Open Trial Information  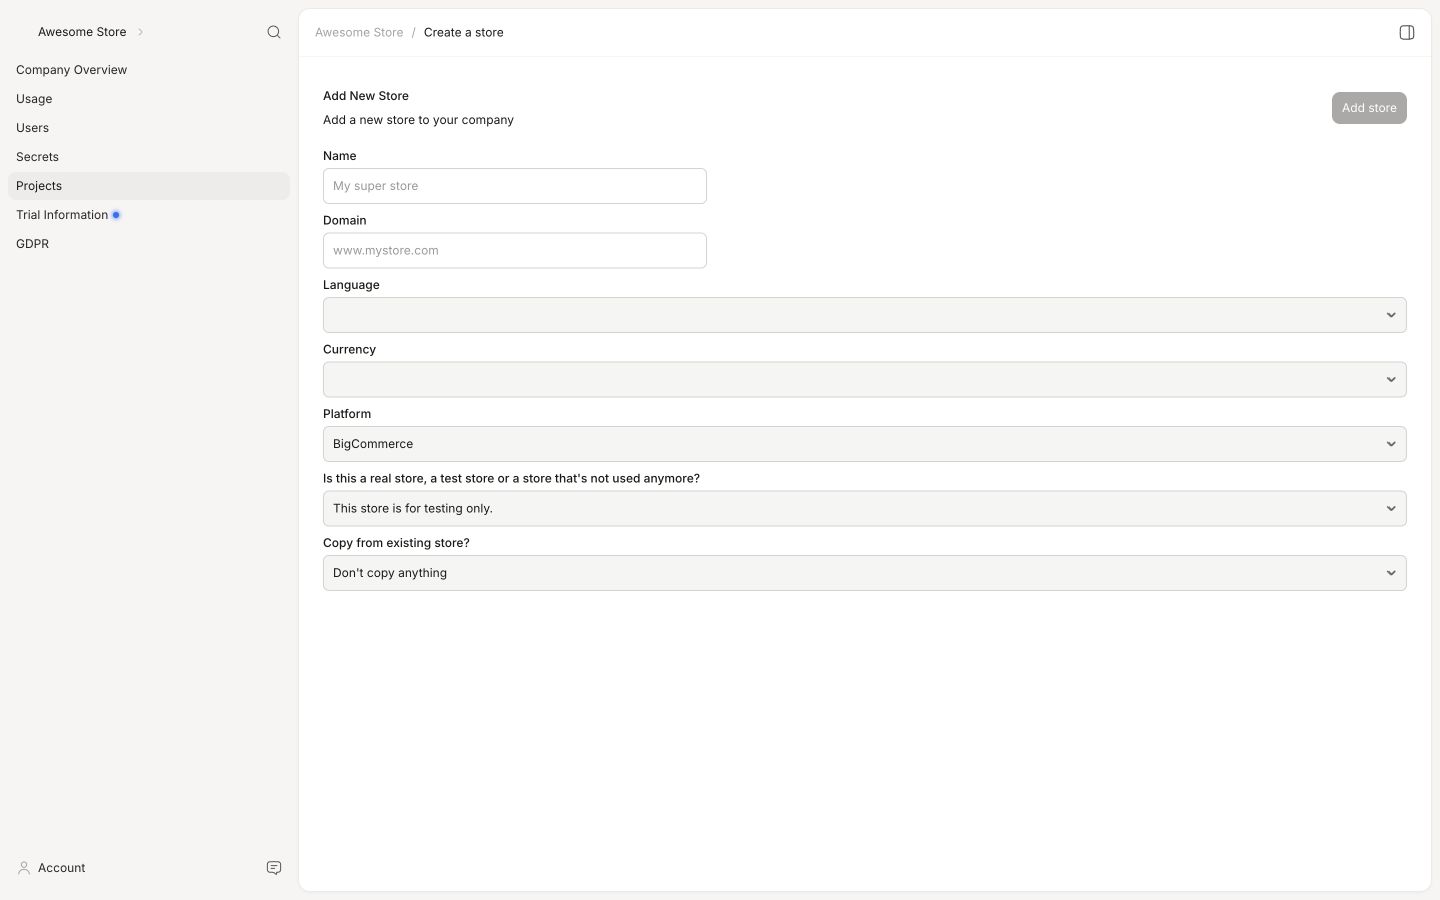click(x=149, y=215)
